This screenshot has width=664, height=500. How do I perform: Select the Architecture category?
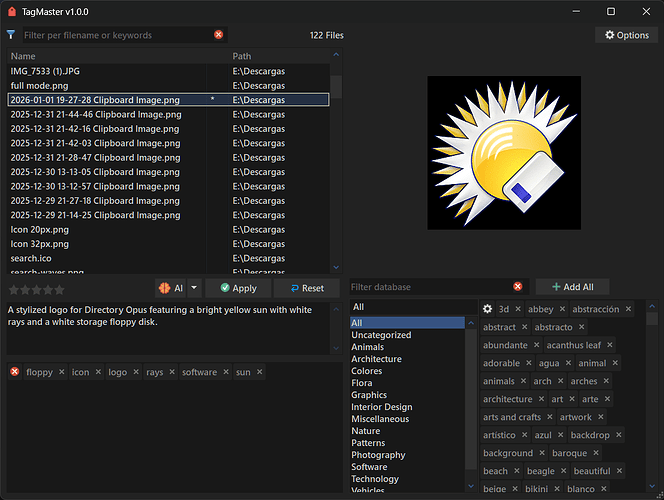click(376, 359)
